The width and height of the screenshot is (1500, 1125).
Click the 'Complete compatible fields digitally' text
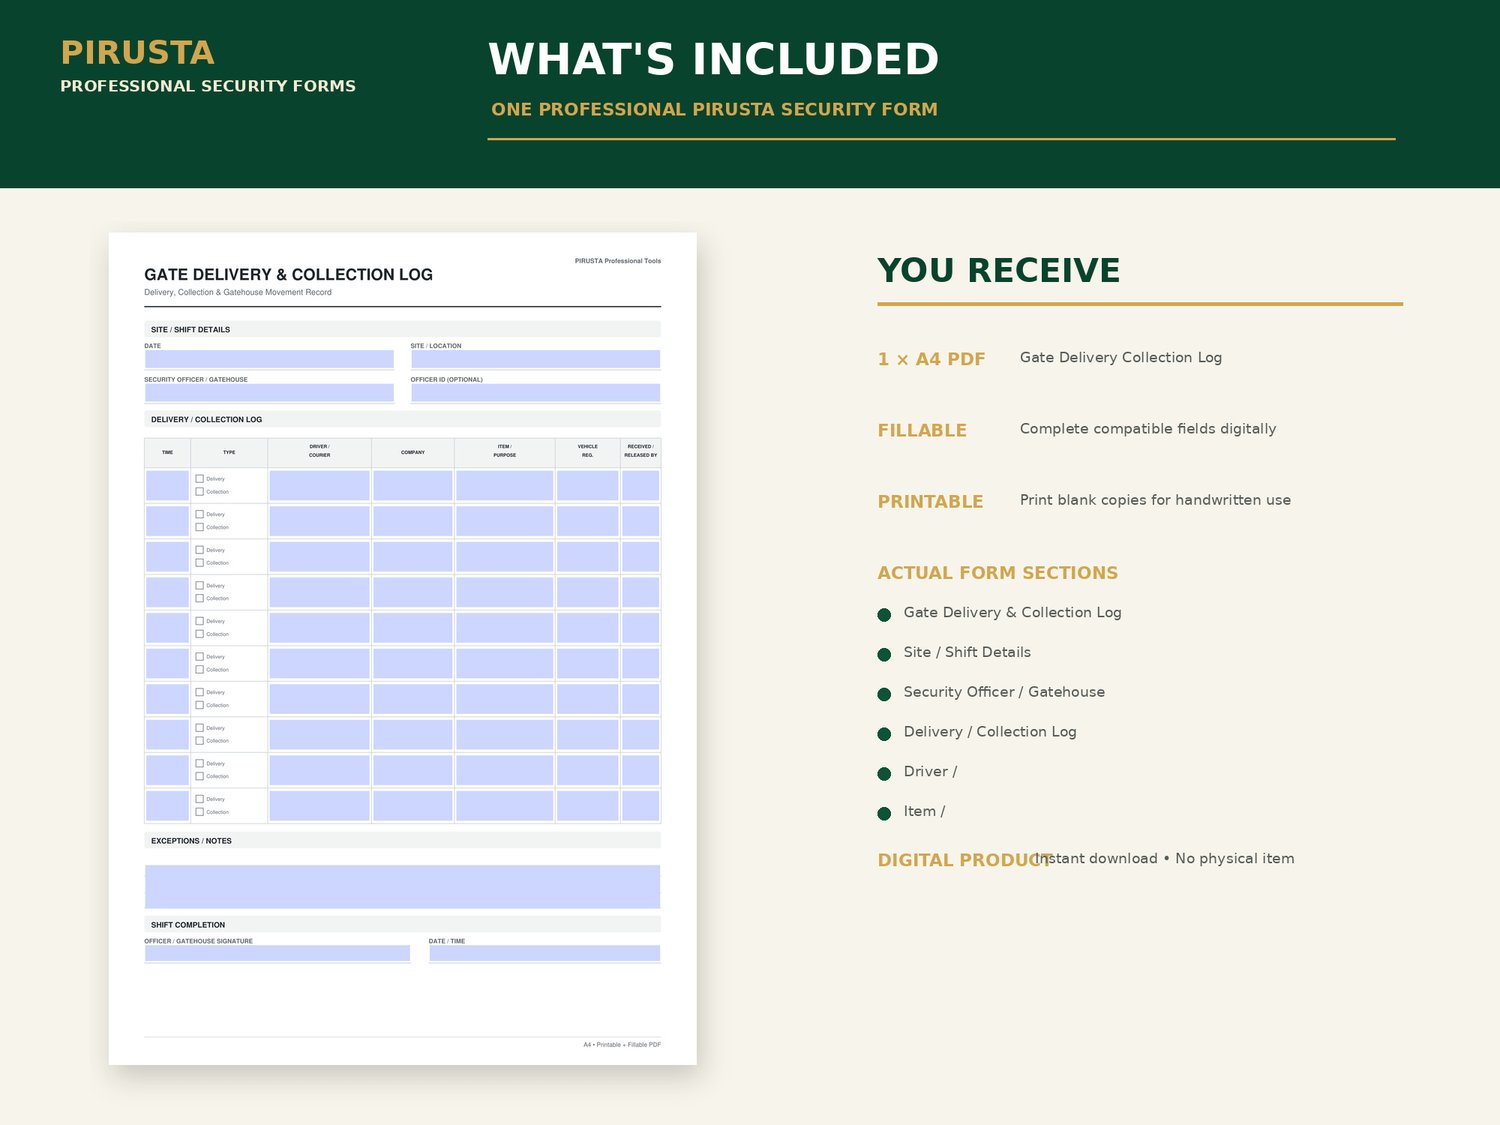coord(1148,429)
